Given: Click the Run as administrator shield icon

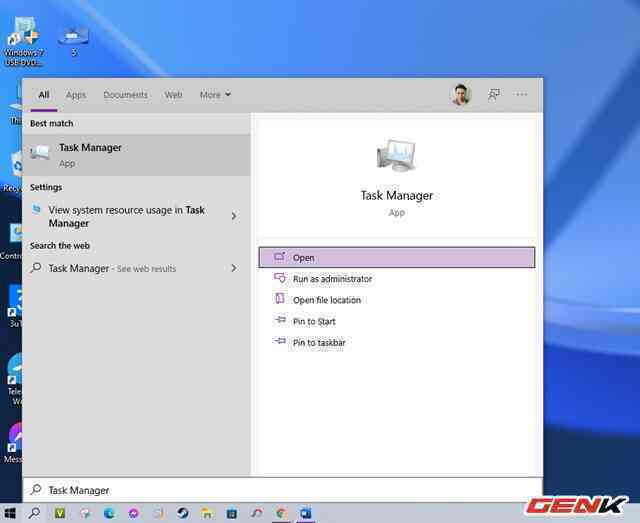Looking at the screenshot, I should tap(280, 278).
